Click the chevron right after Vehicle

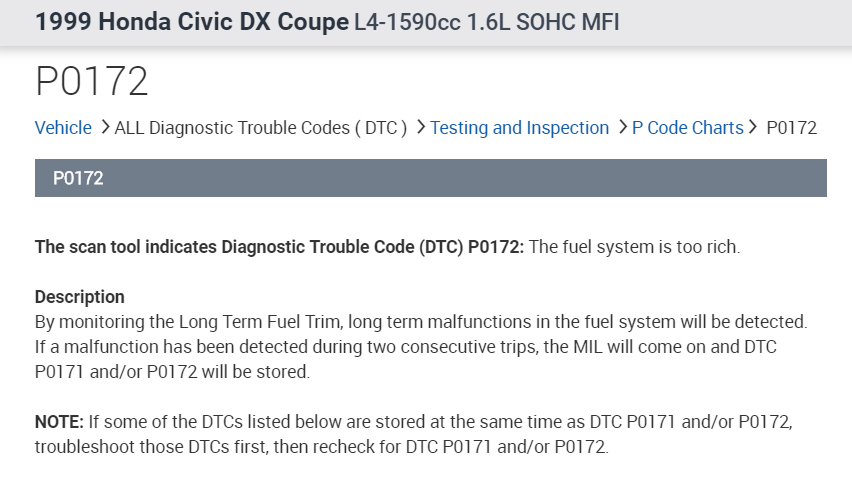point(104,128)
